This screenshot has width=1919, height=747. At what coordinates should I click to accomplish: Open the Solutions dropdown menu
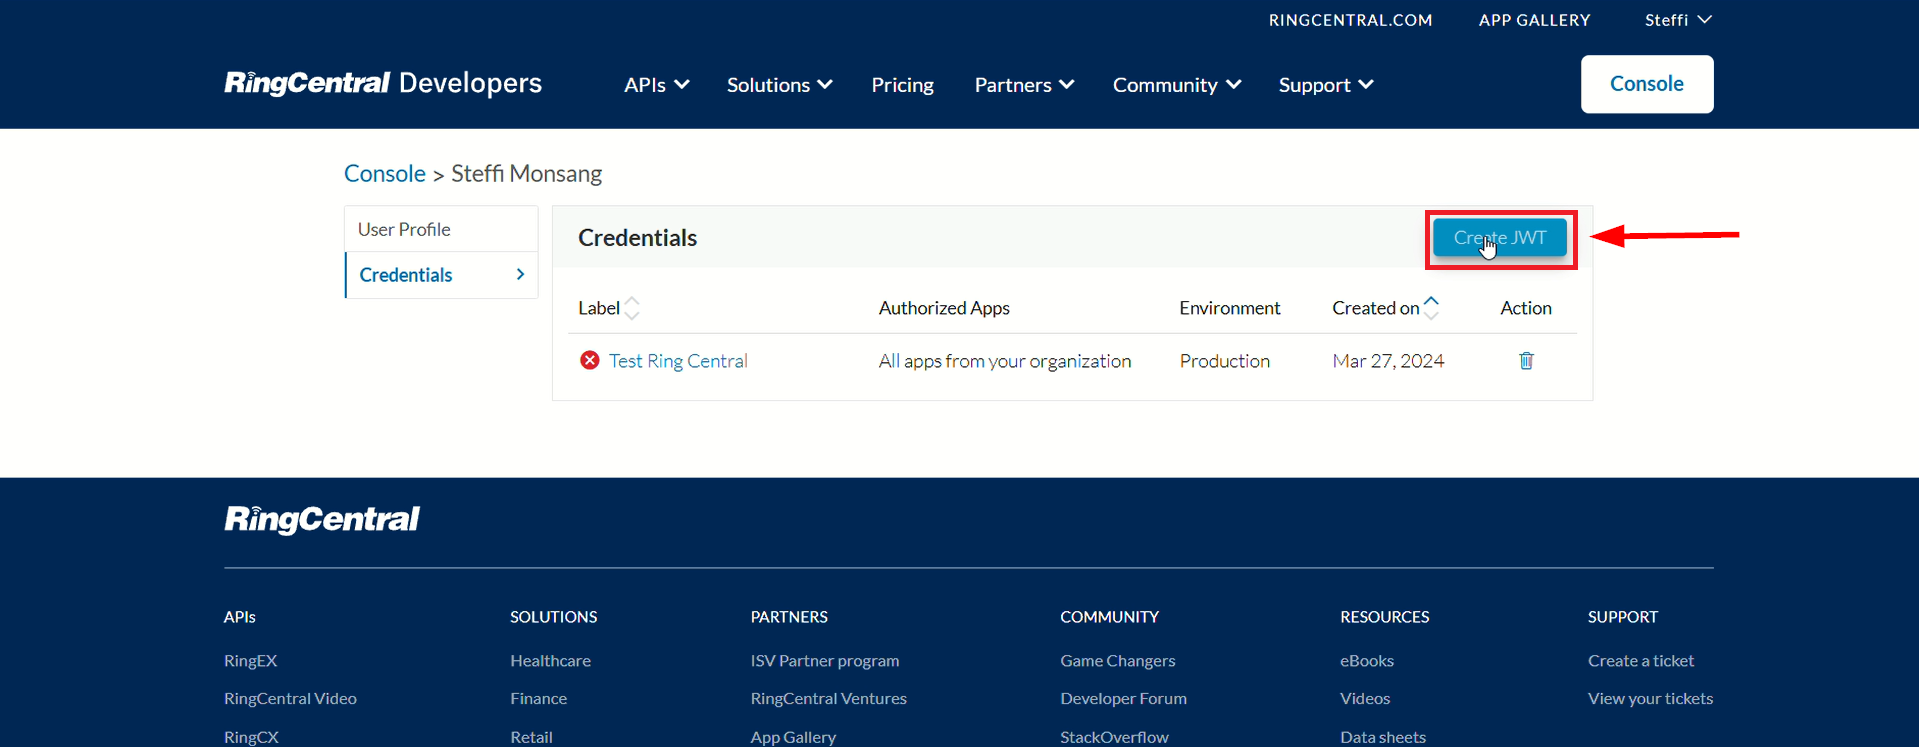(x=779, y=85)
